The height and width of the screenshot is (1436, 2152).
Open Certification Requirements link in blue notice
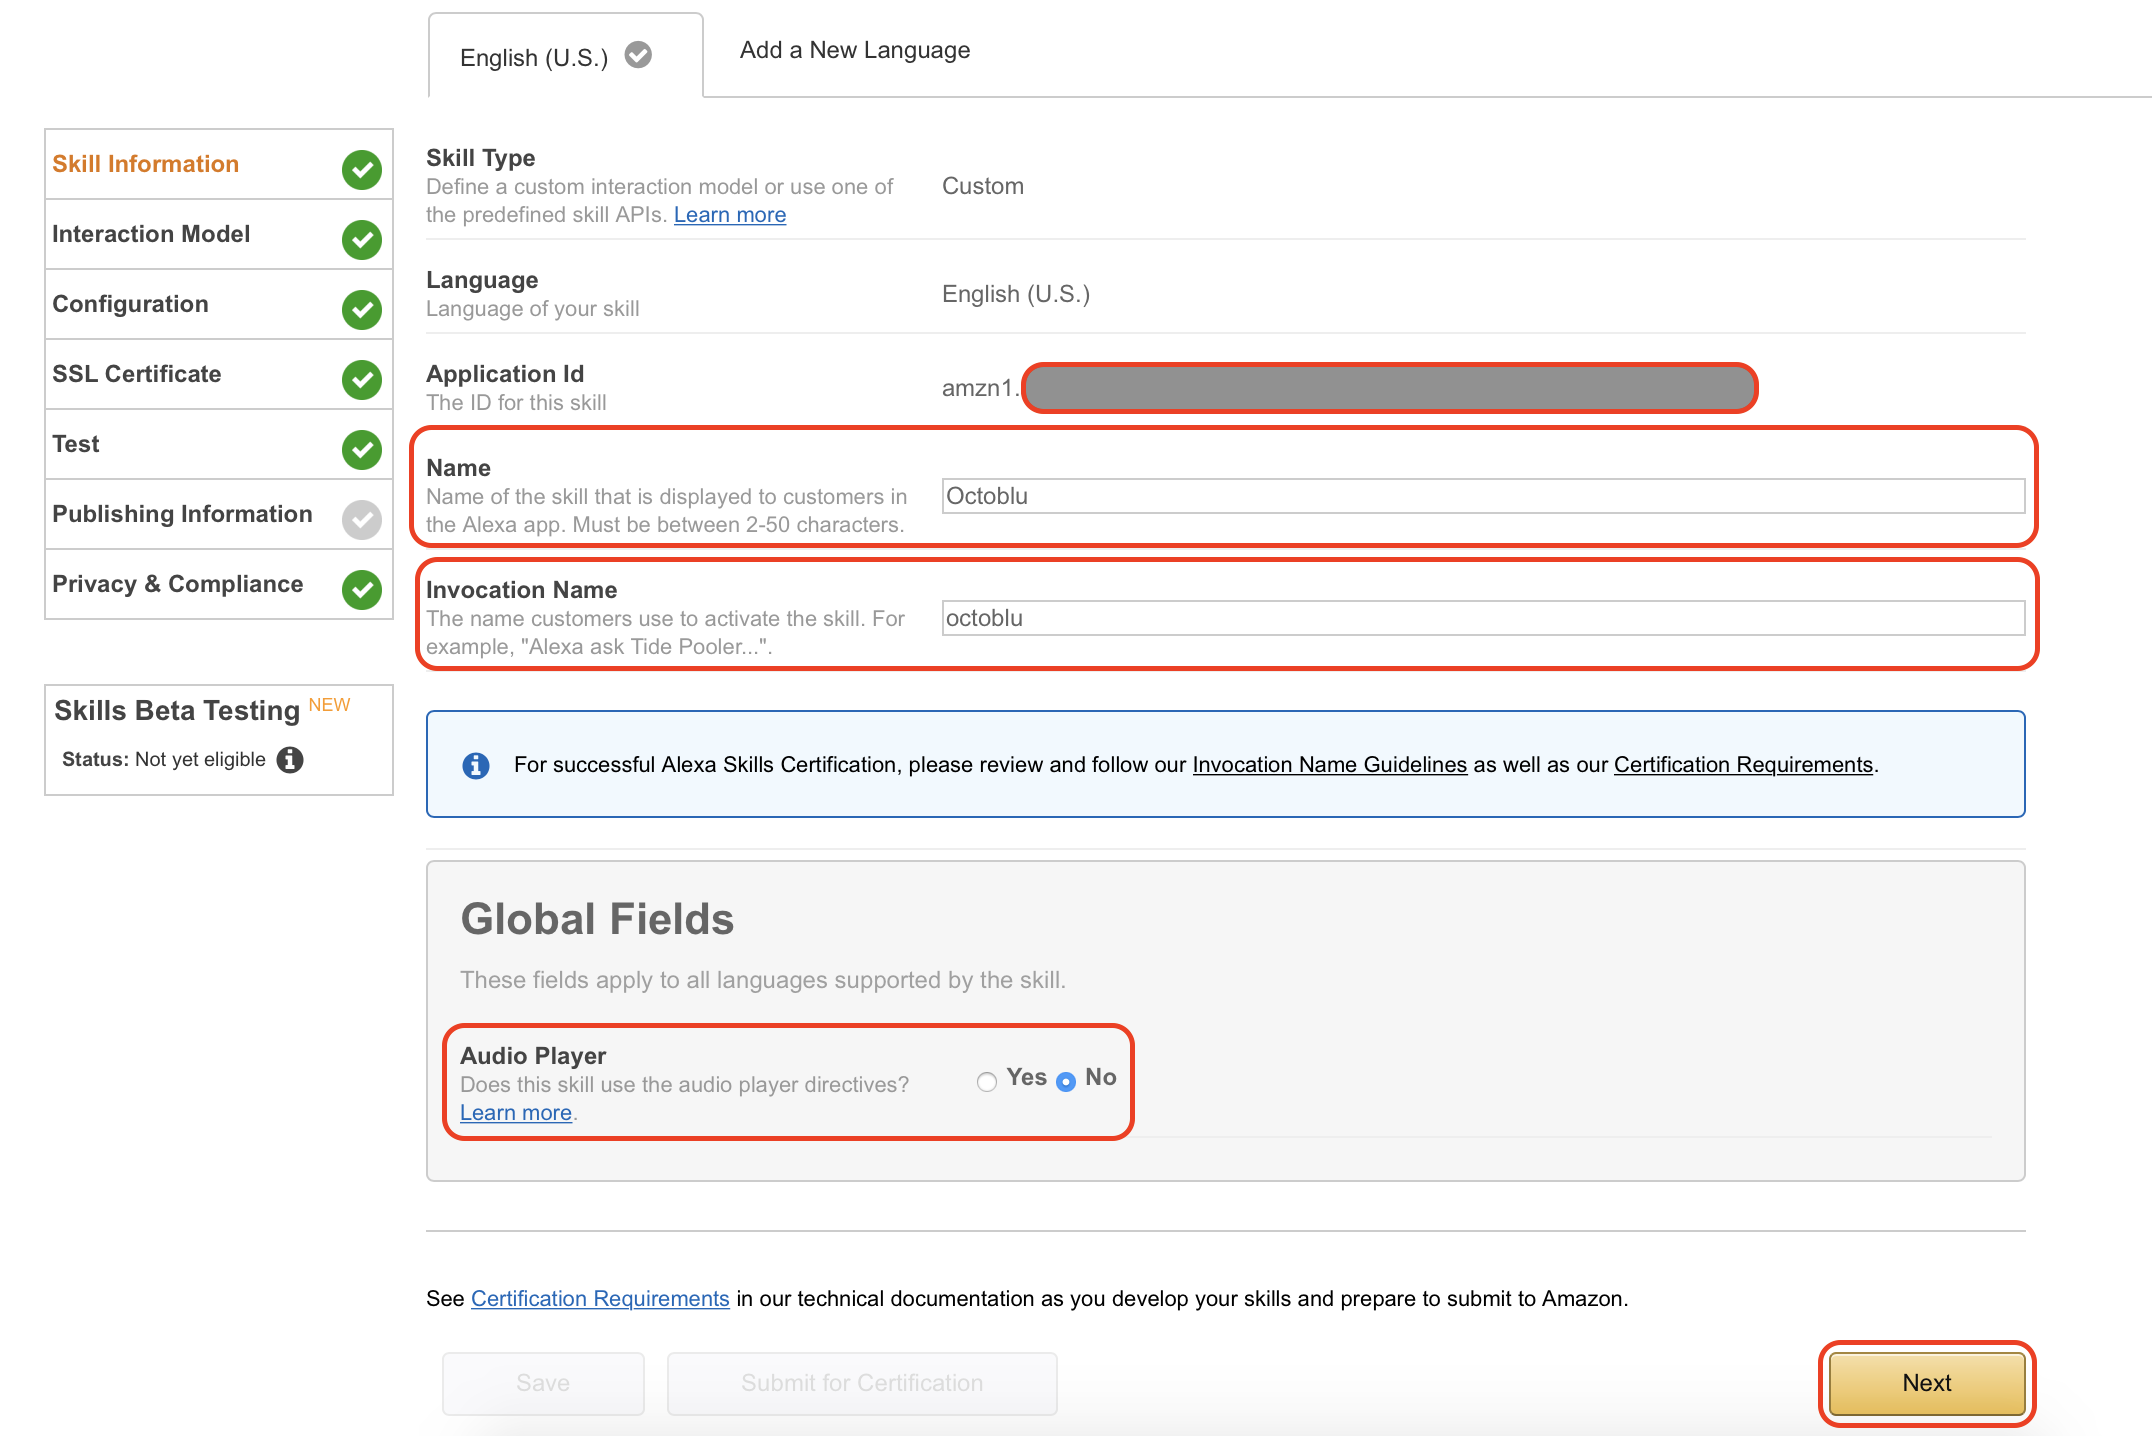(1743, 765)
